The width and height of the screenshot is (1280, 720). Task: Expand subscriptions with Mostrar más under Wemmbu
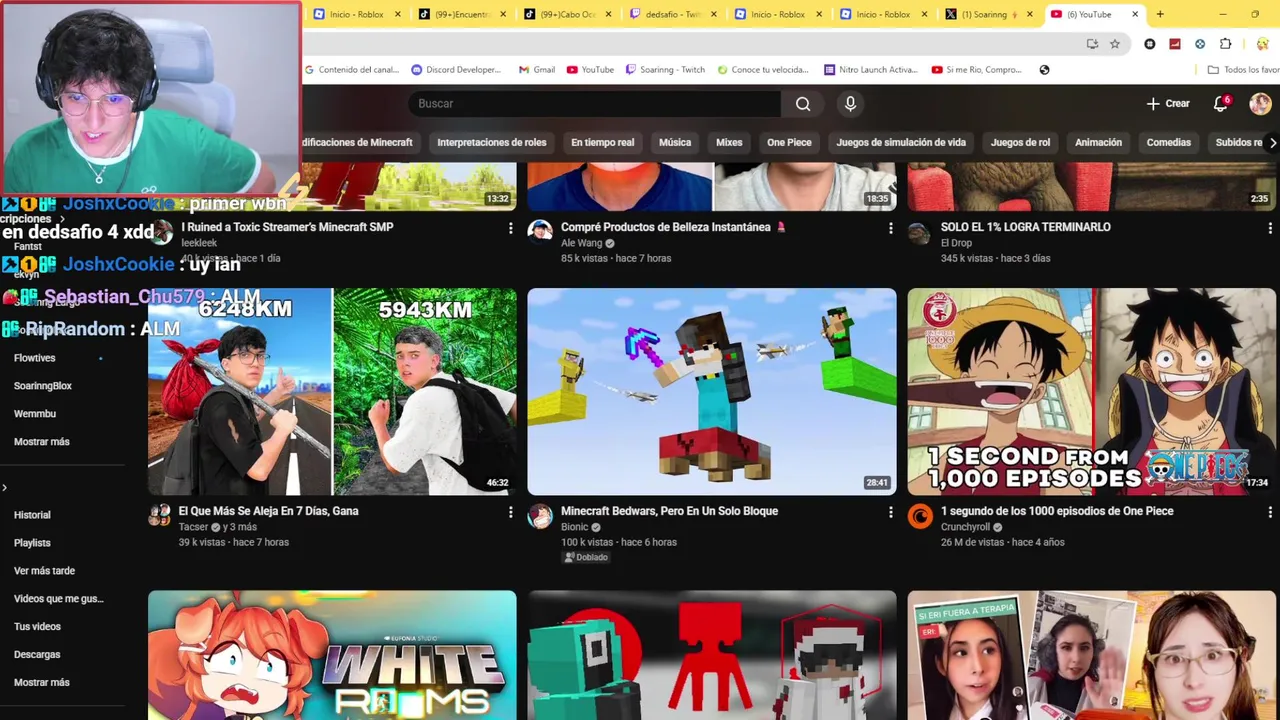click(42, 442)
